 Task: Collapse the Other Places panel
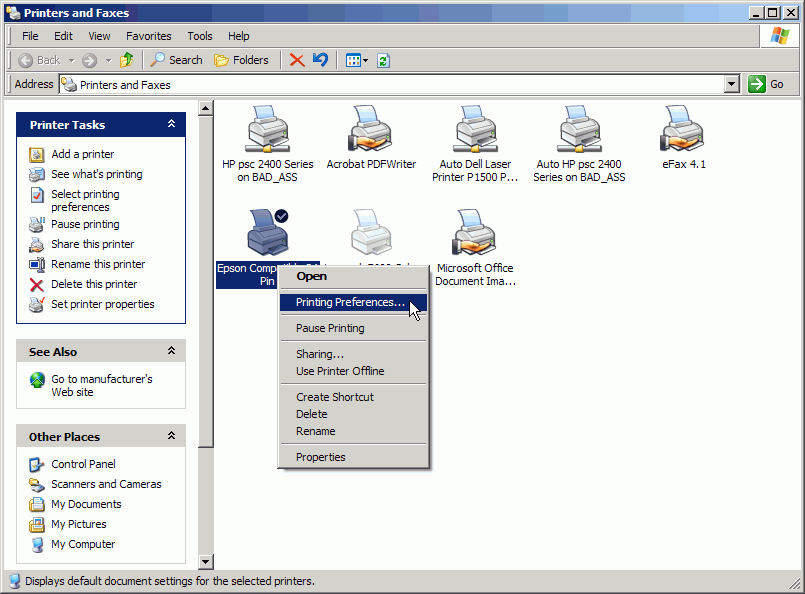coord(171,436)
